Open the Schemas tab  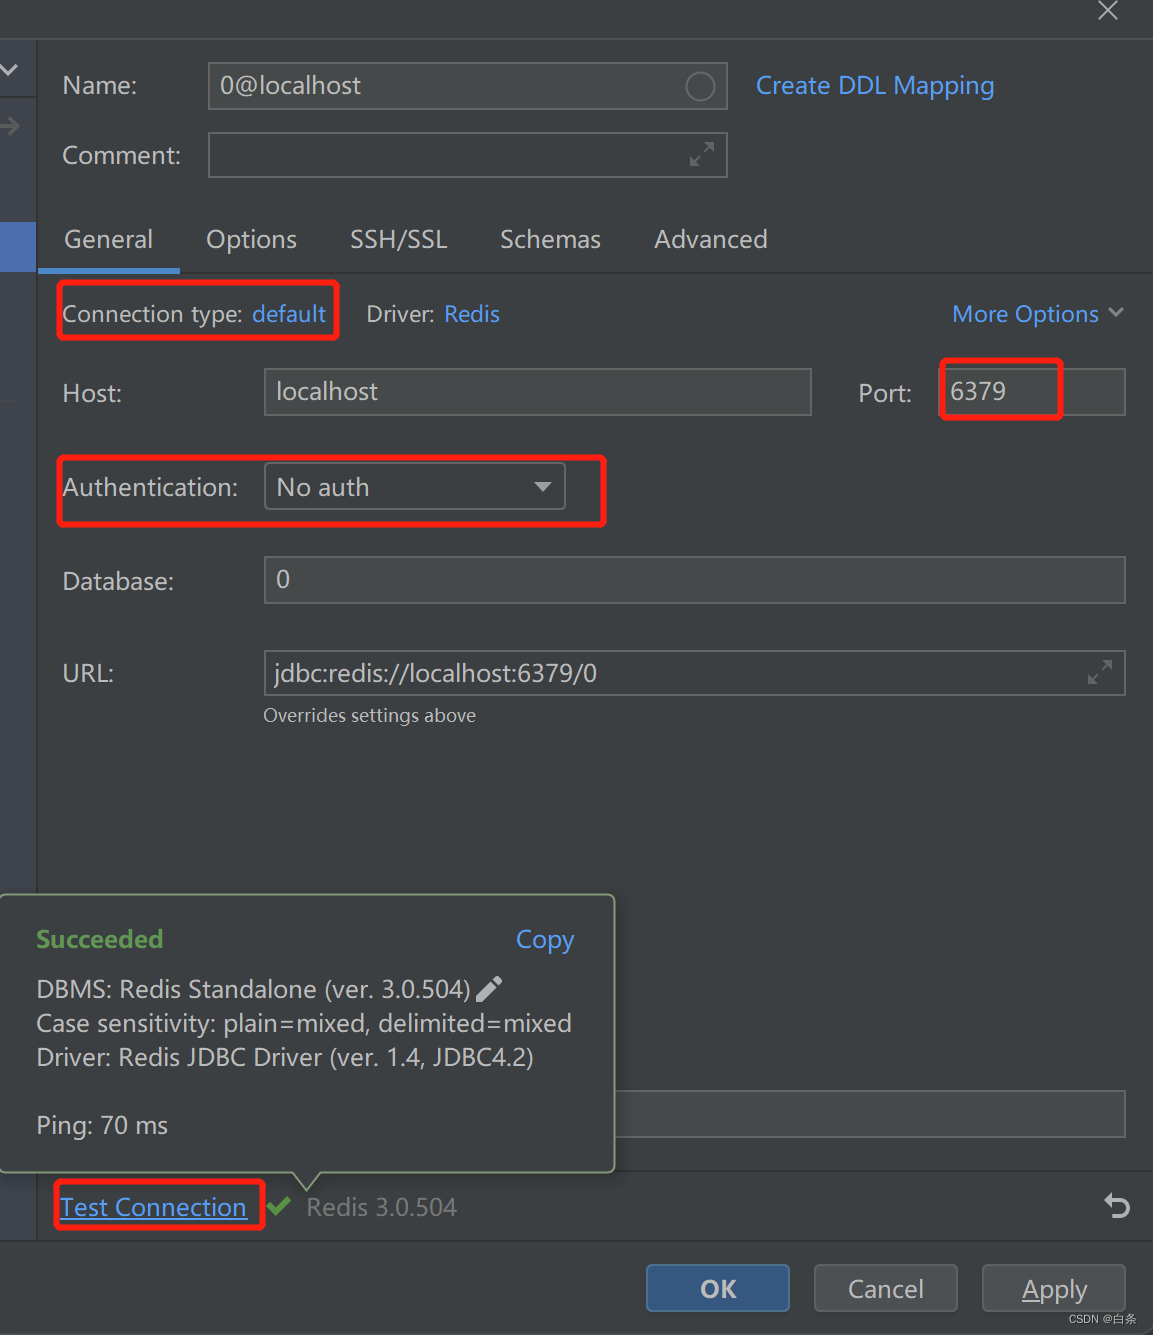550,239
